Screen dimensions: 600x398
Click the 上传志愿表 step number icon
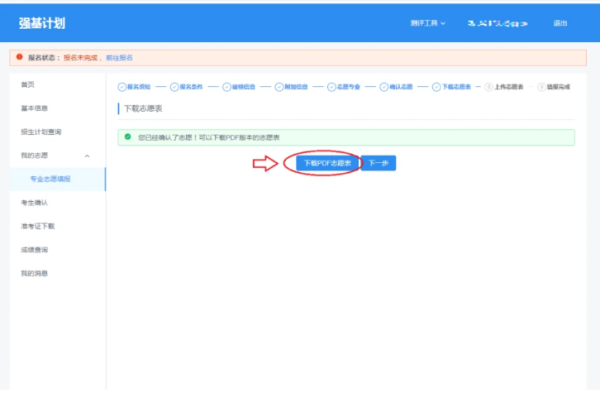pyautogui.click(x=489, y=87)
